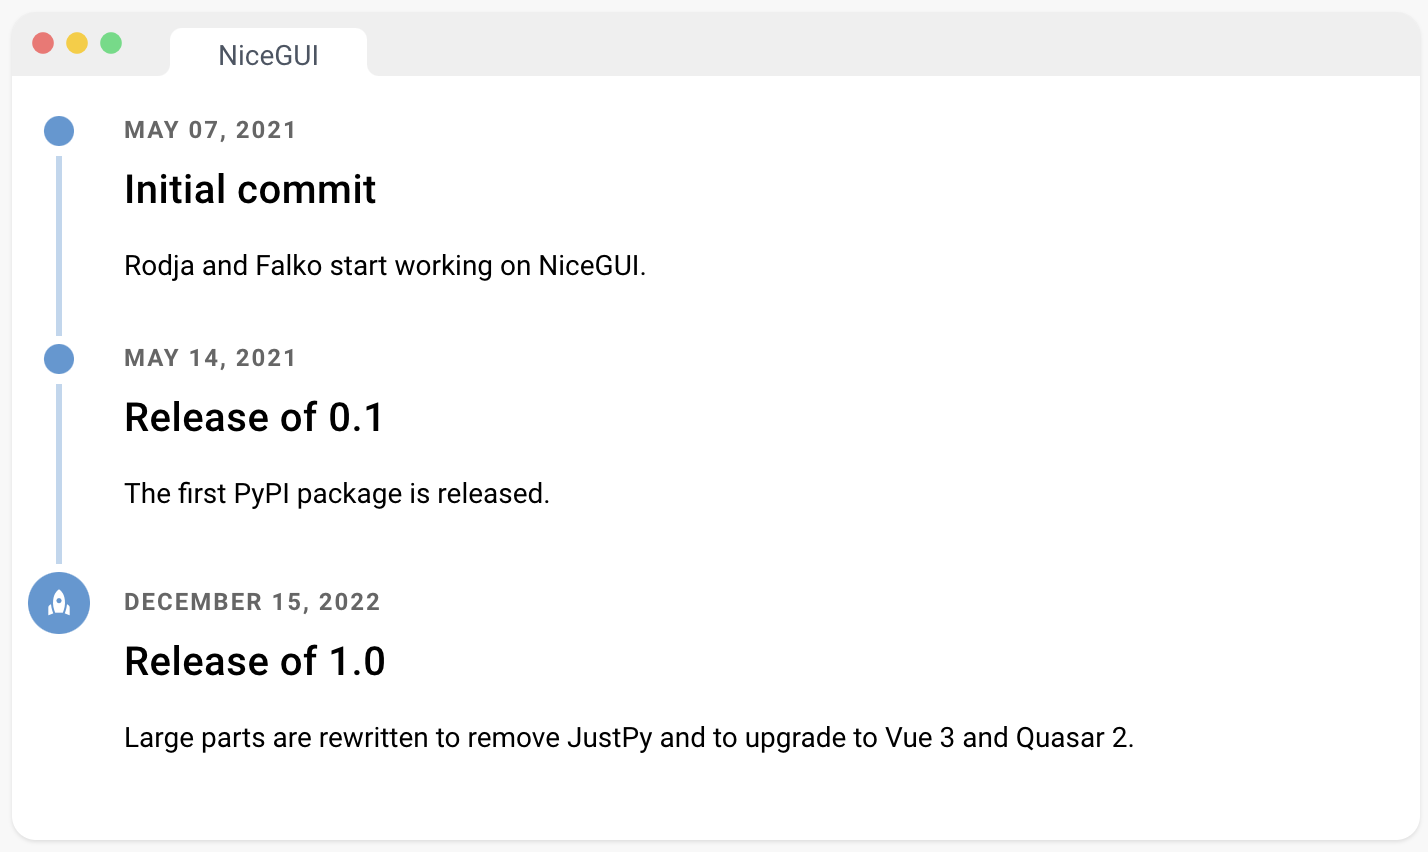Click the DECEMBER 15, 2022 date label
1428x852 pixels.
tap(252, 602)
